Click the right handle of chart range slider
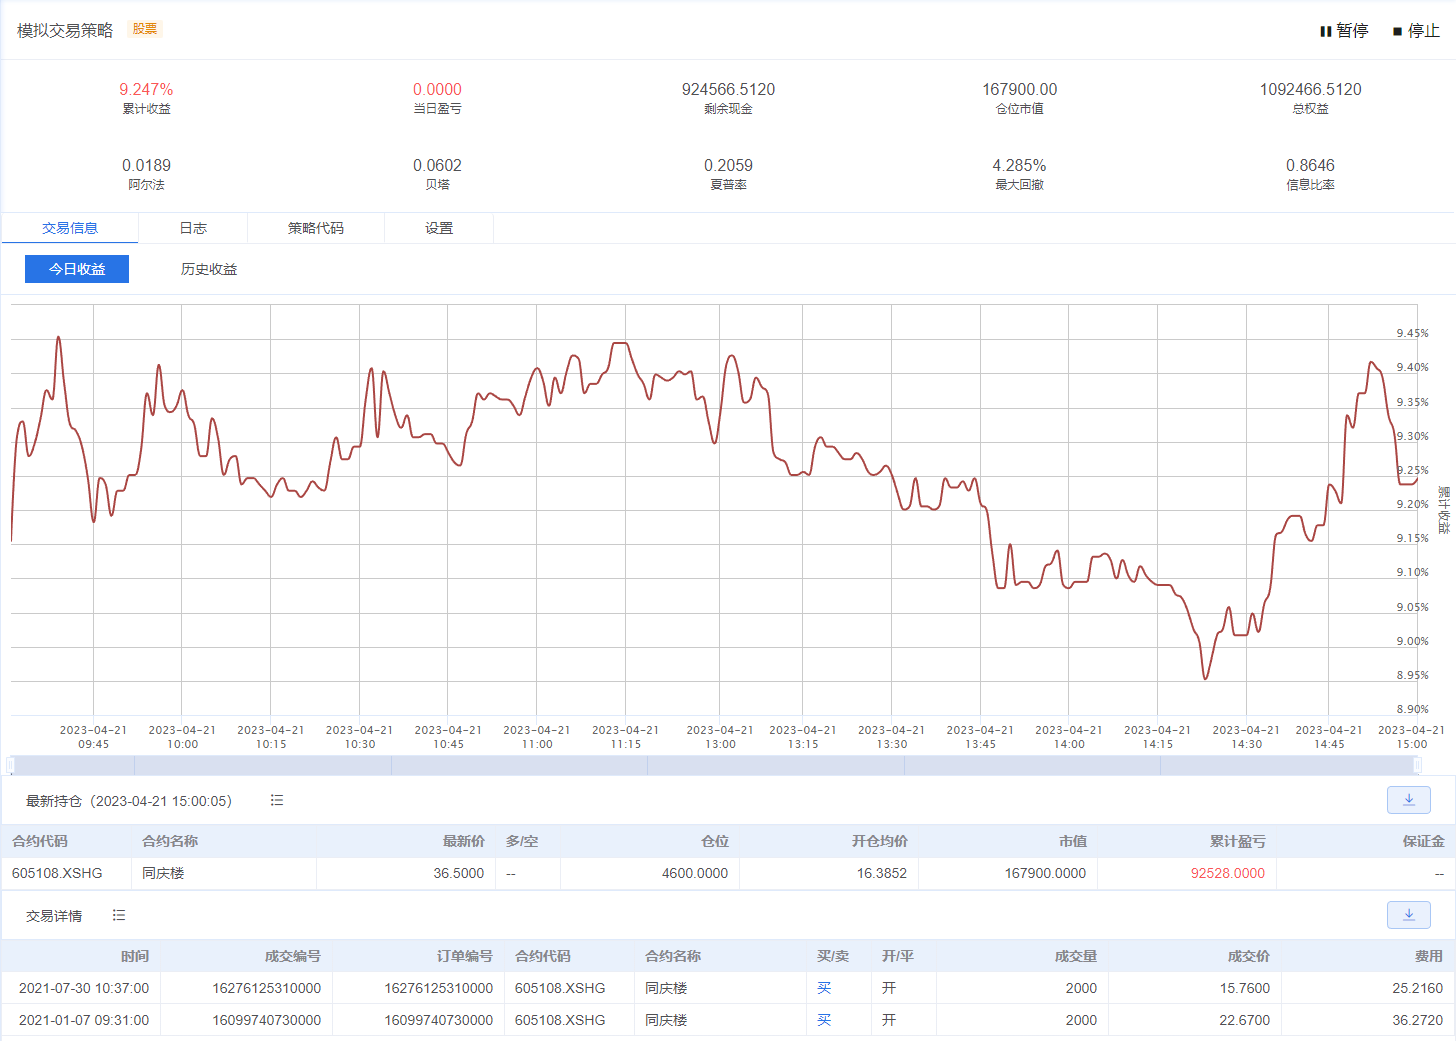Screen dimensions: 1456x1041 1417,765
